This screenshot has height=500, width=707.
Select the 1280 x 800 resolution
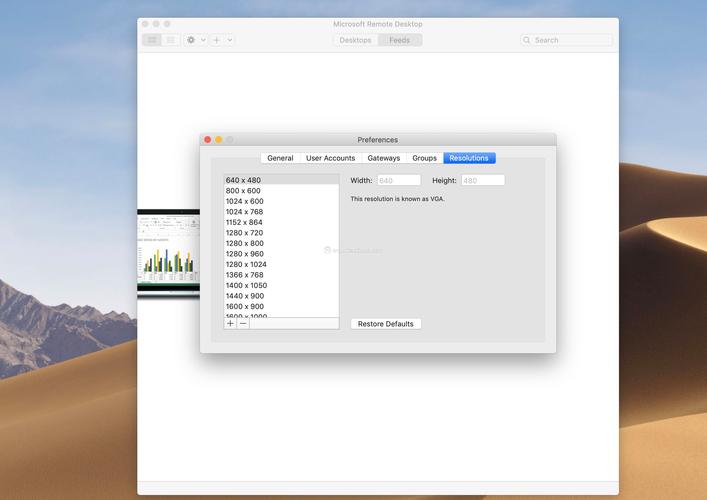click(281, 243)
